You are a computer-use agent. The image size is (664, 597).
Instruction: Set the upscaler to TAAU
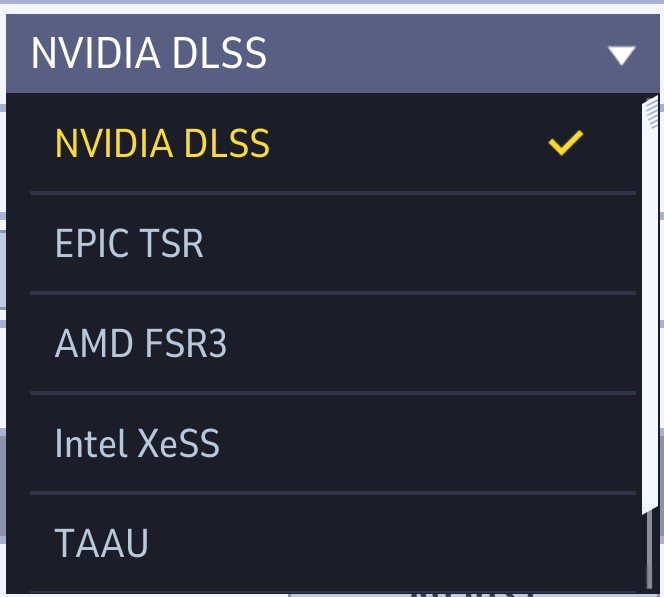click(102, 544)
